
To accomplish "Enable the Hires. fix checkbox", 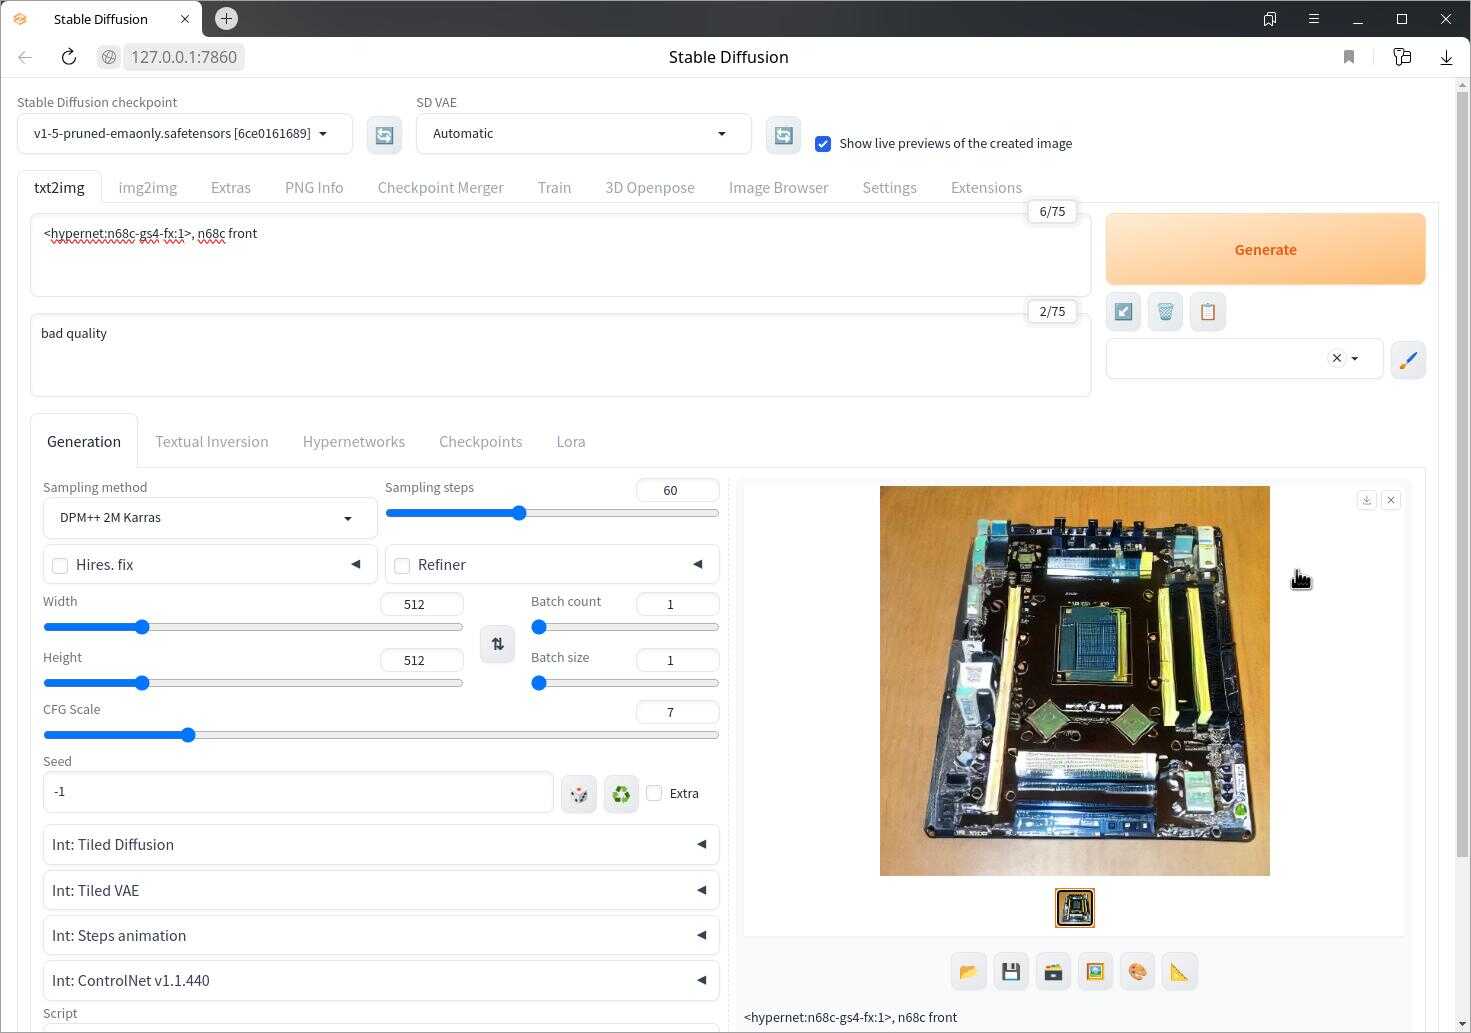I will click(x=60, y=566).
